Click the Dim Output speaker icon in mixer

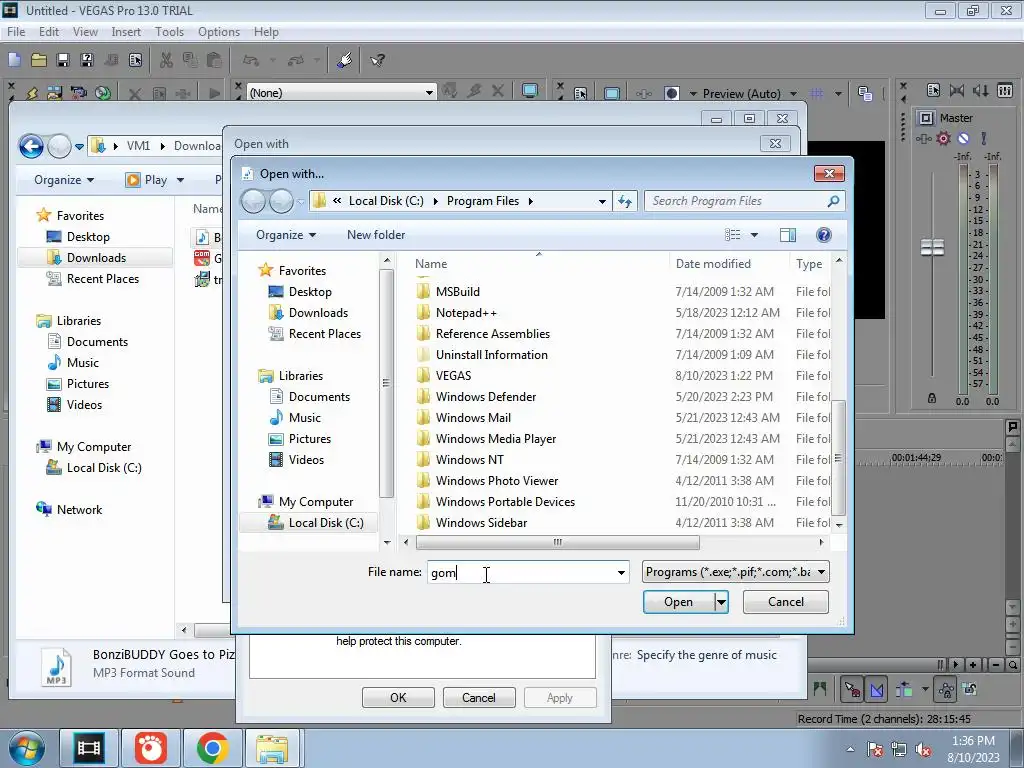coord(980,91)
